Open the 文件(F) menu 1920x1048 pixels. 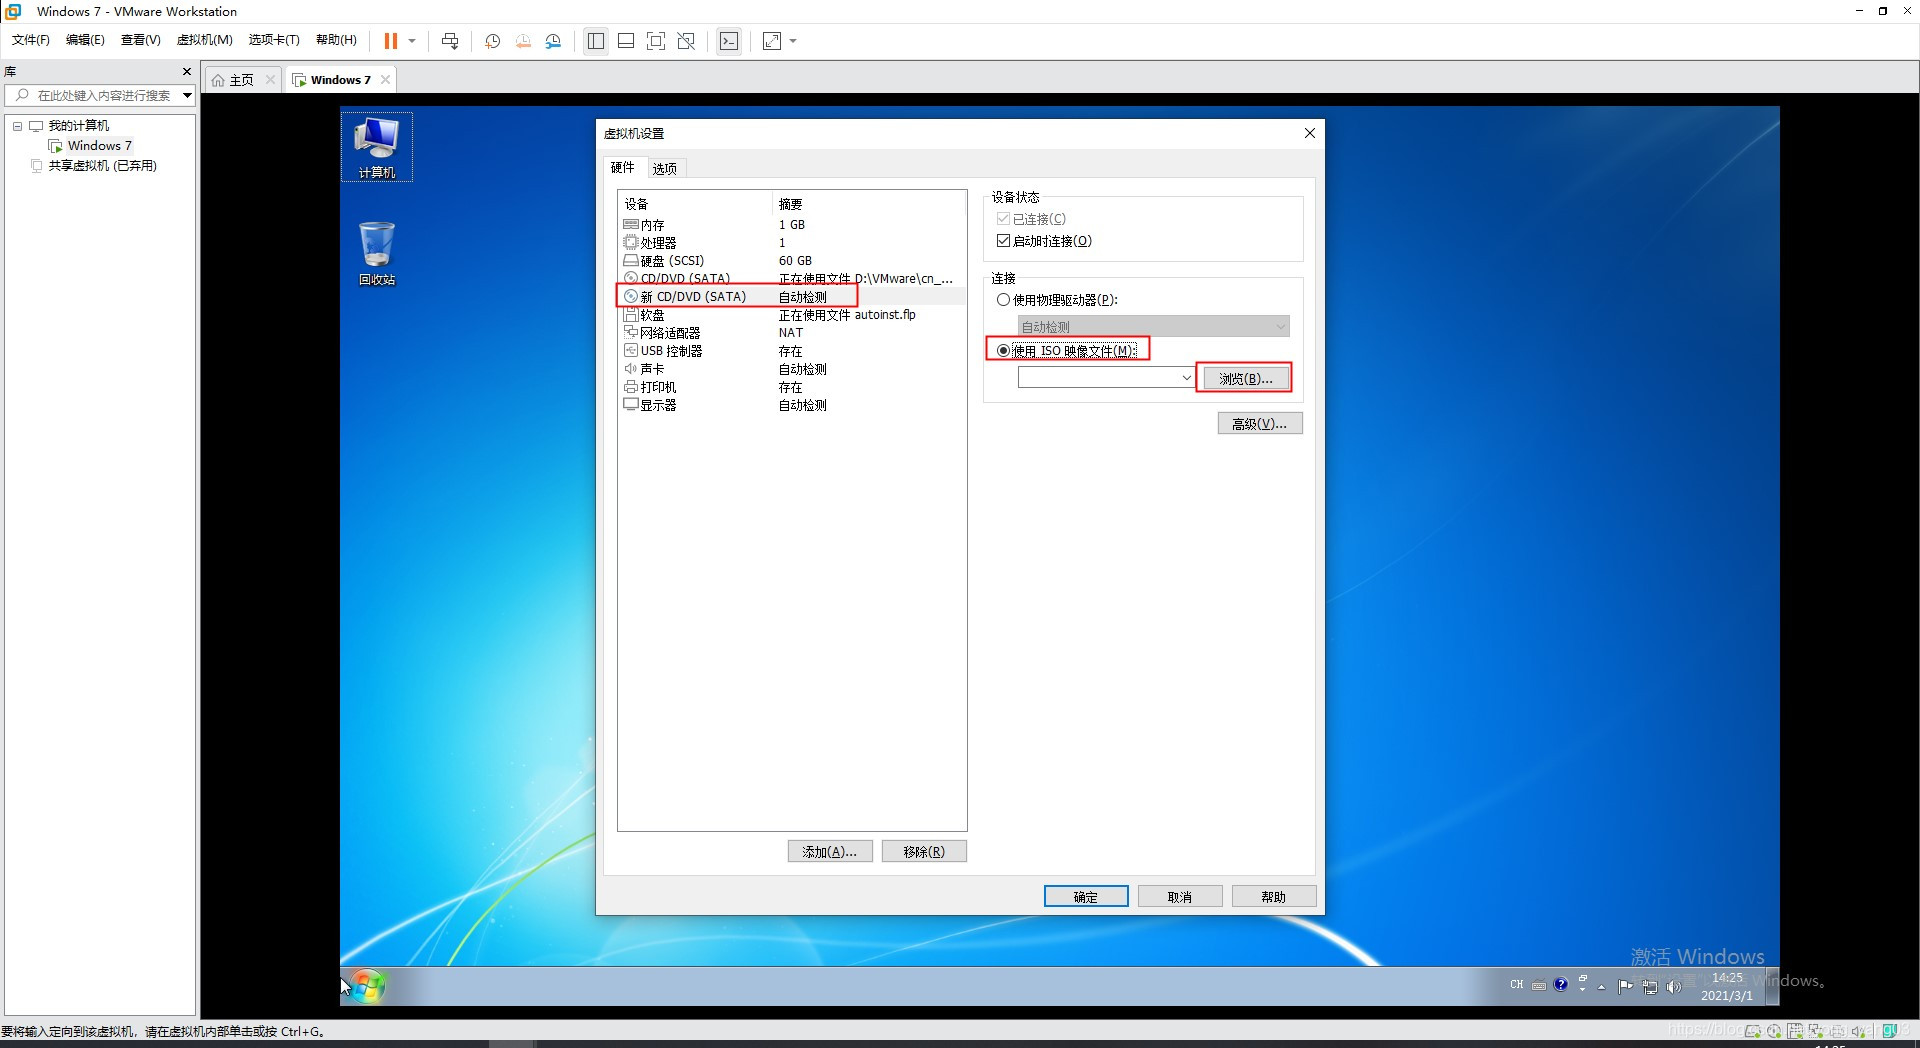[31, 40]
